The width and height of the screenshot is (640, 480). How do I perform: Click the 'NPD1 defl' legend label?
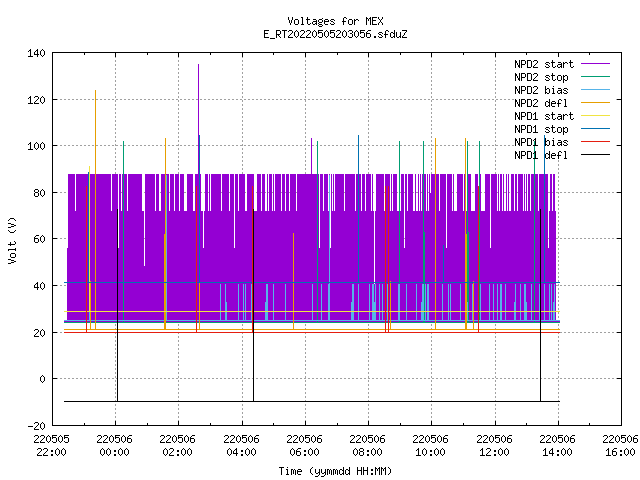pyautogui.click(x=541, y=156)
